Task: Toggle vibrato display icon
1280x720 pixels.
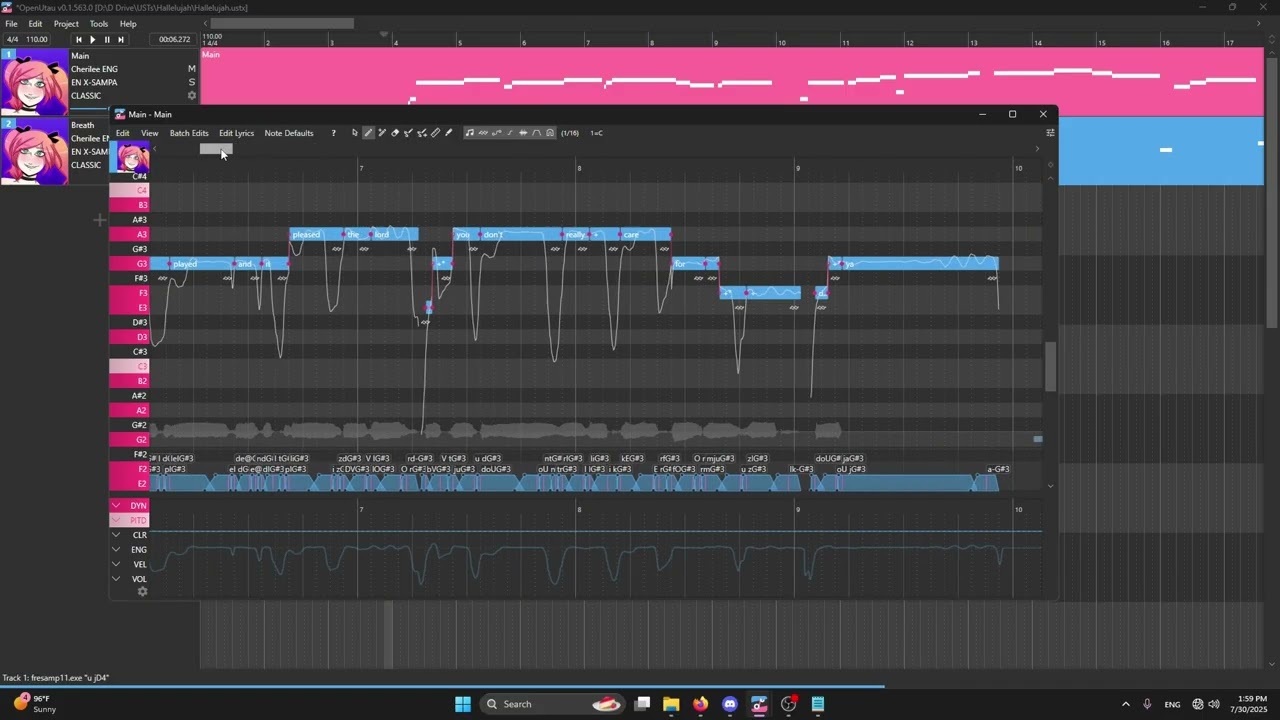Action: [483, 133]
